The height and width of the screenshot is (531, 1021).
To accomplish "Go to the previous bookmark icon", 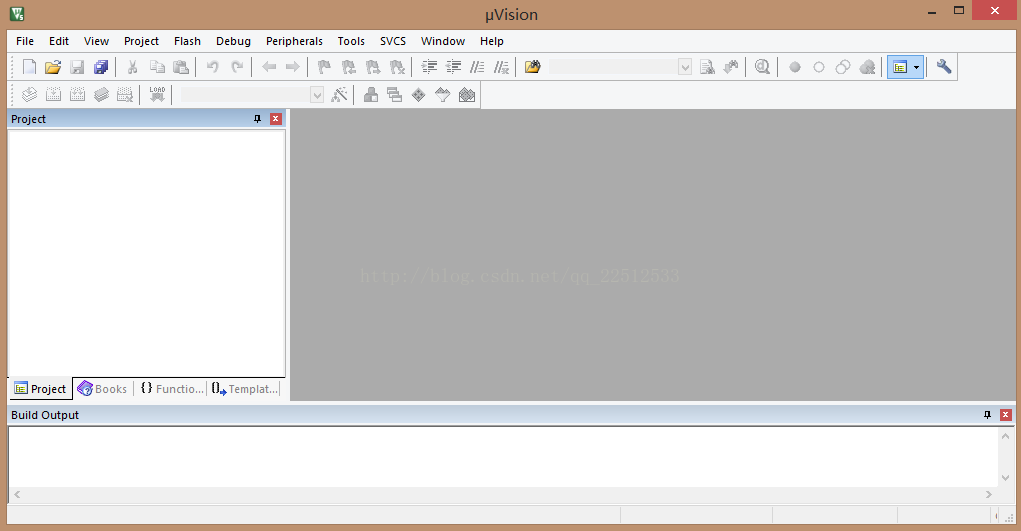I will 348,67.
